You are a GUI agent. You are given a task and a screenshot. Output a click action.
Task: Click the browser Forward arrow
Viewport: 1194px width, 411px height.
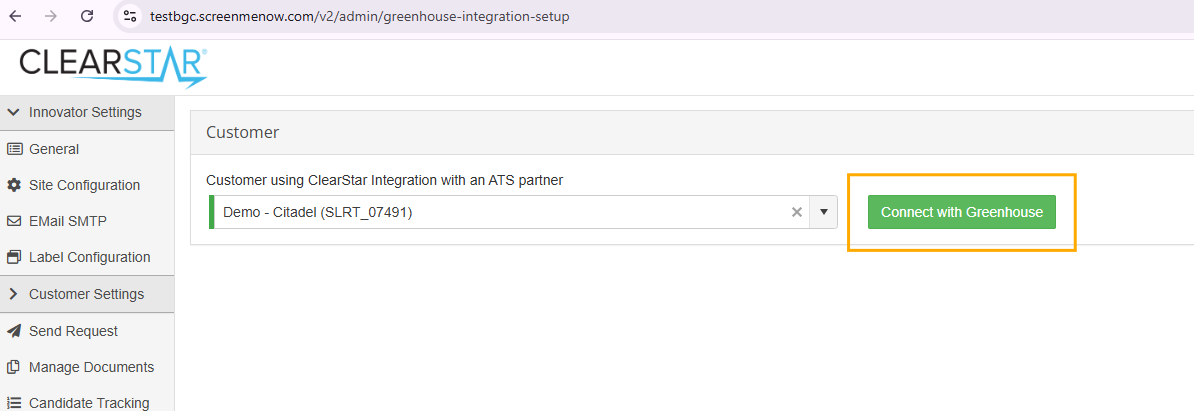[x=51, y=16]
